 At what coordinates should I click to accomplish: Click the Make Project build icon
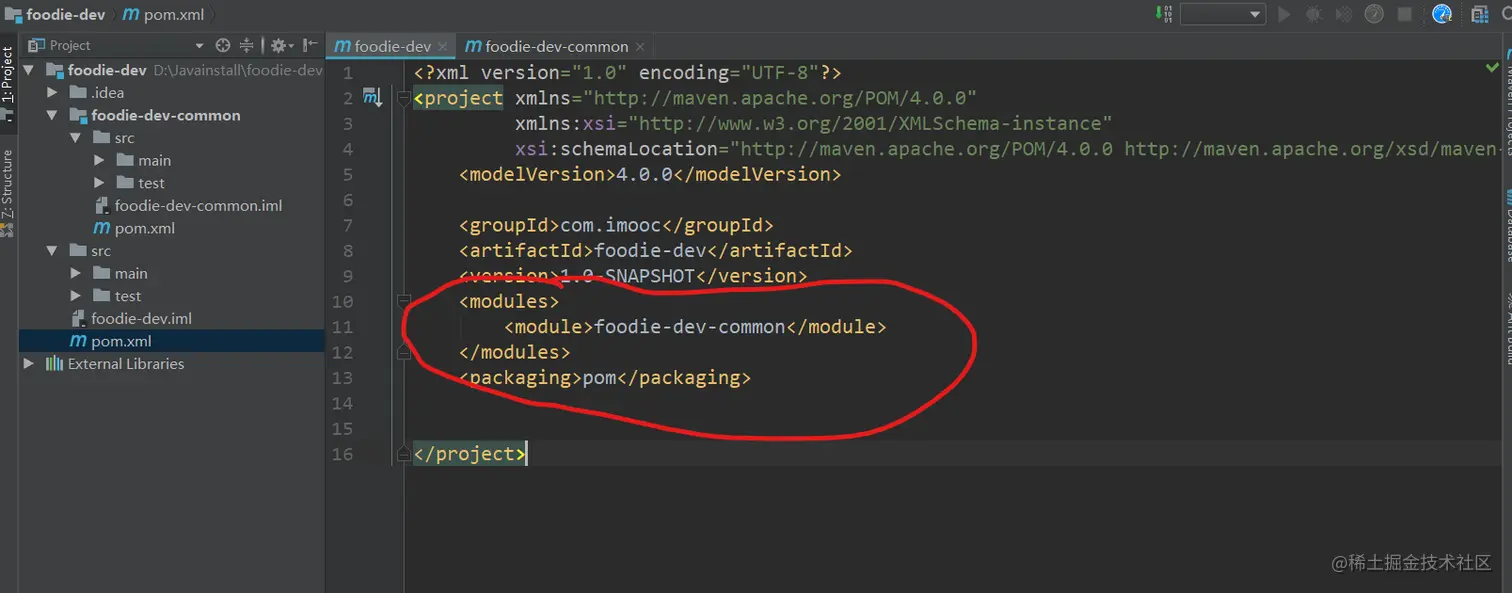coord(1163,14)
